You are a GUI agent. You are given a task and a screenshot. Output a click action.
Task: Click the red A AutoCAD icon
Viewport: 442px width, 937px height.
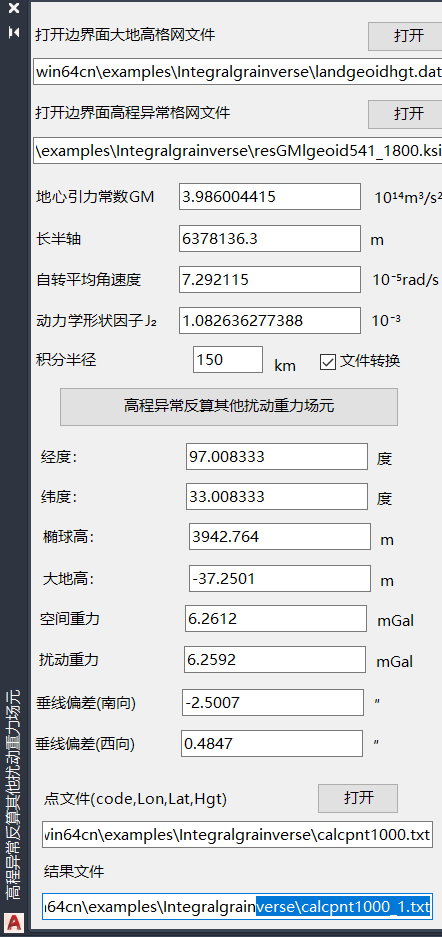pyautogui.click(x=14, y=923)
